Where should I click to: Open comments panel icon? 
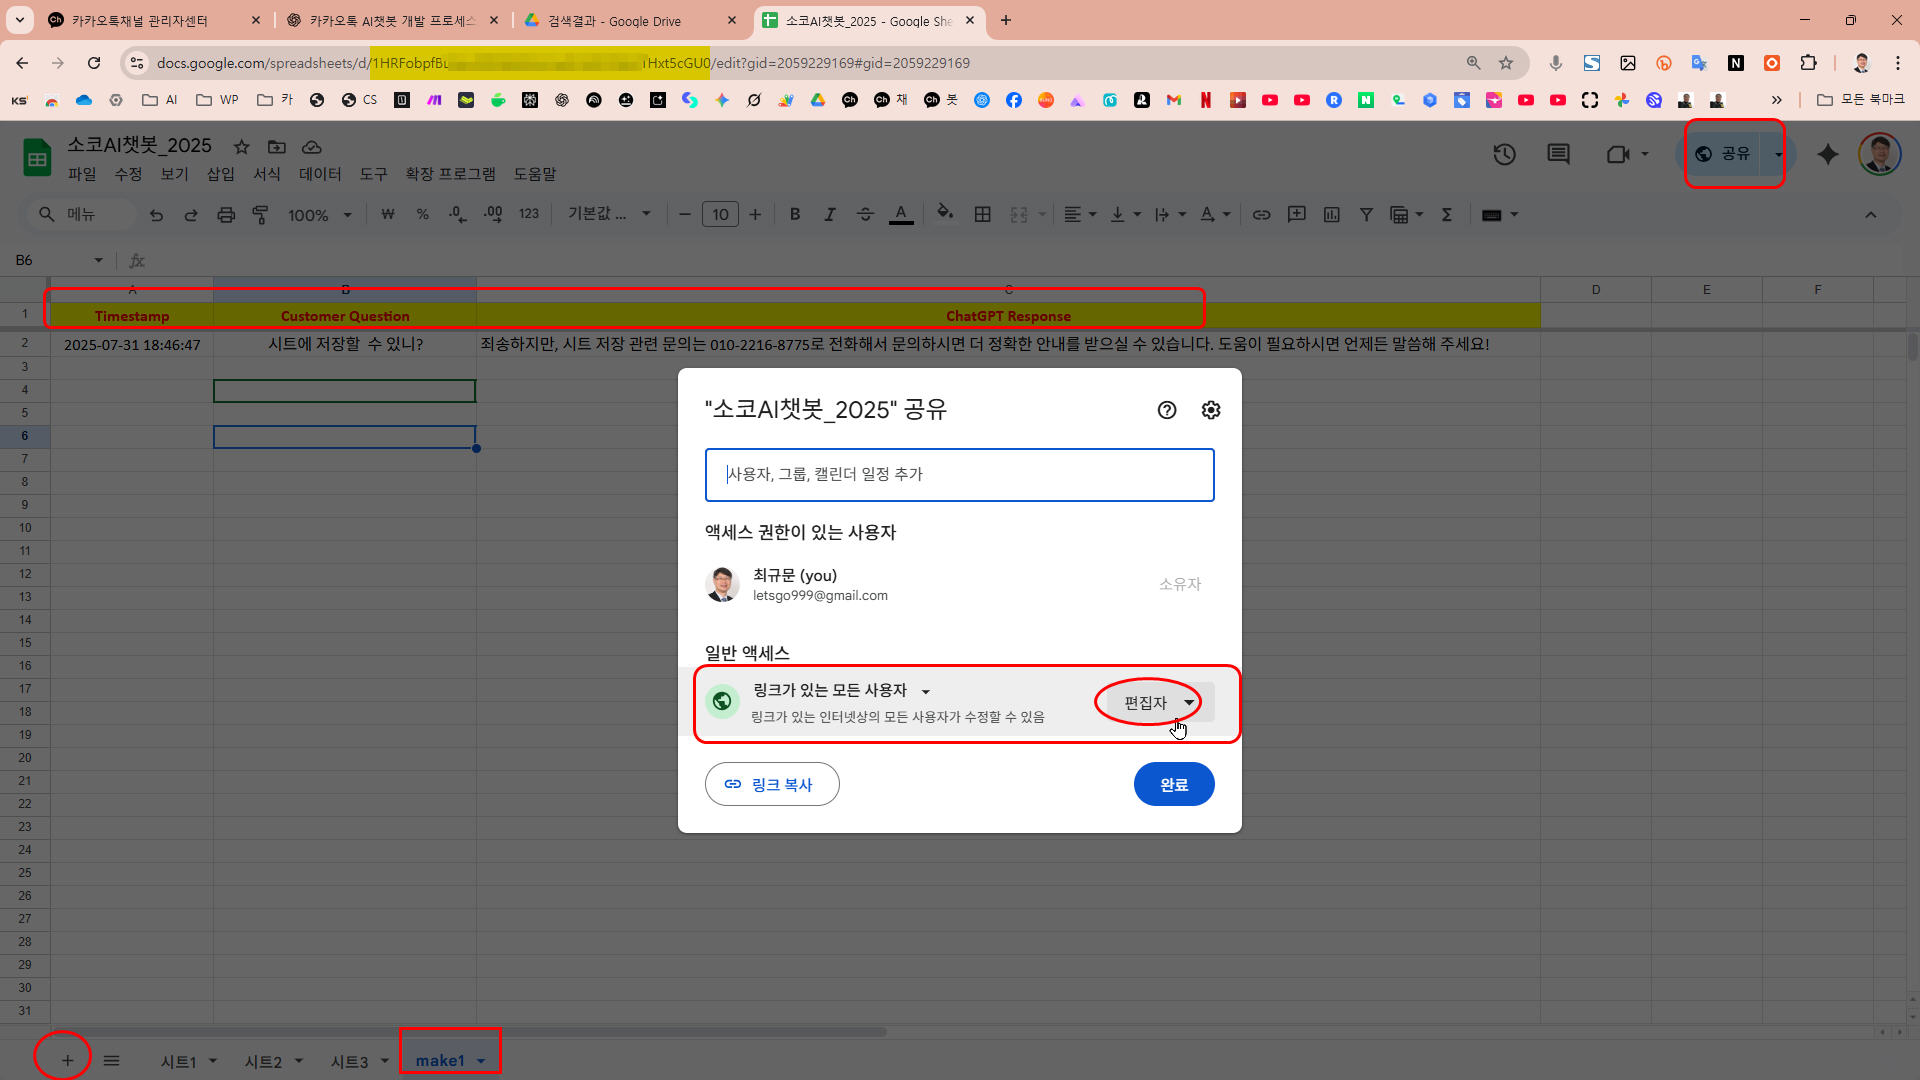[1558, 154]
